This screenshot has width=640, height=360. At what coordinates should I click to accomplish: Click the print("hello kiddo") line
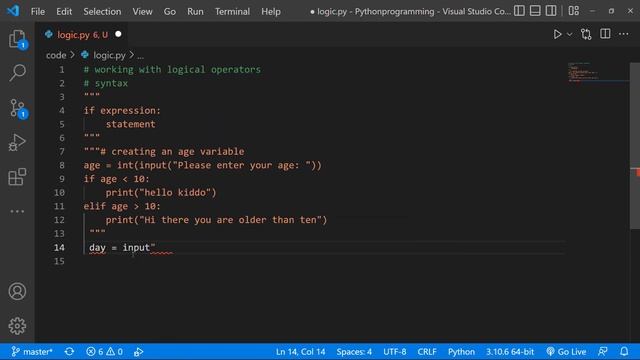click(161, 192)
